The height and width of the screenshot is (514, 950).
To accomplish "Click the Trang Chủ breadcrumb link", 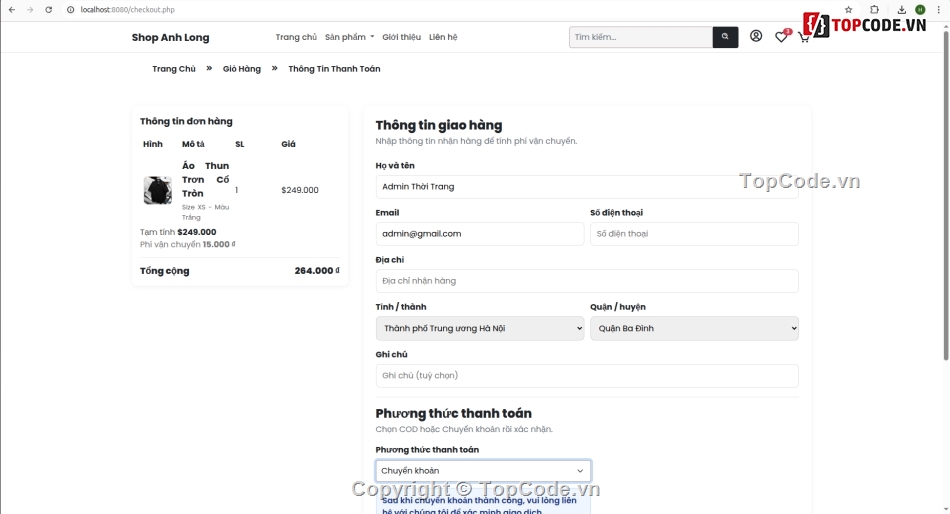I will click(x=174, y=68).
